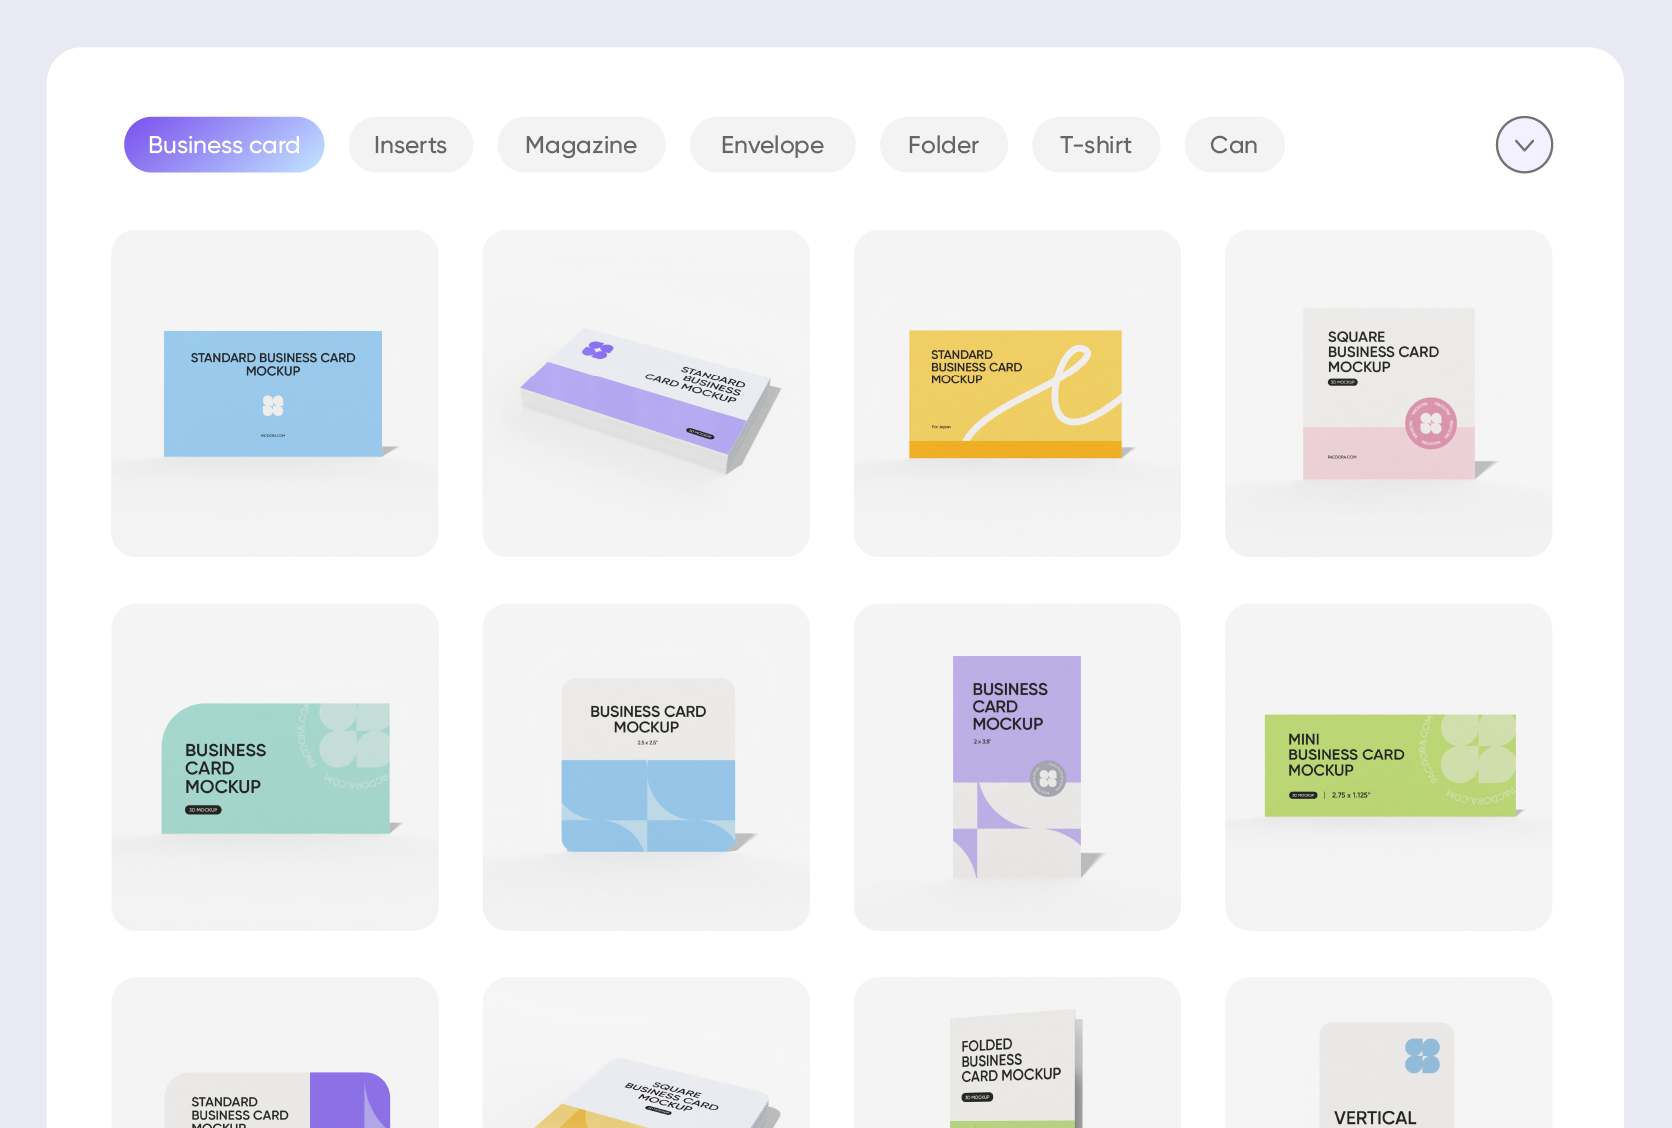The image size is (1672, 1128).
Task: View the Square Business Card Mockup with pink badge
Action: 1388,392
